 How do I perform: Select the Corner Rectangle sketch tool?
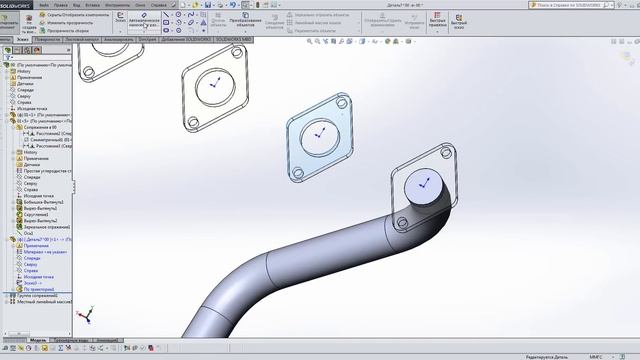(166, 22)
